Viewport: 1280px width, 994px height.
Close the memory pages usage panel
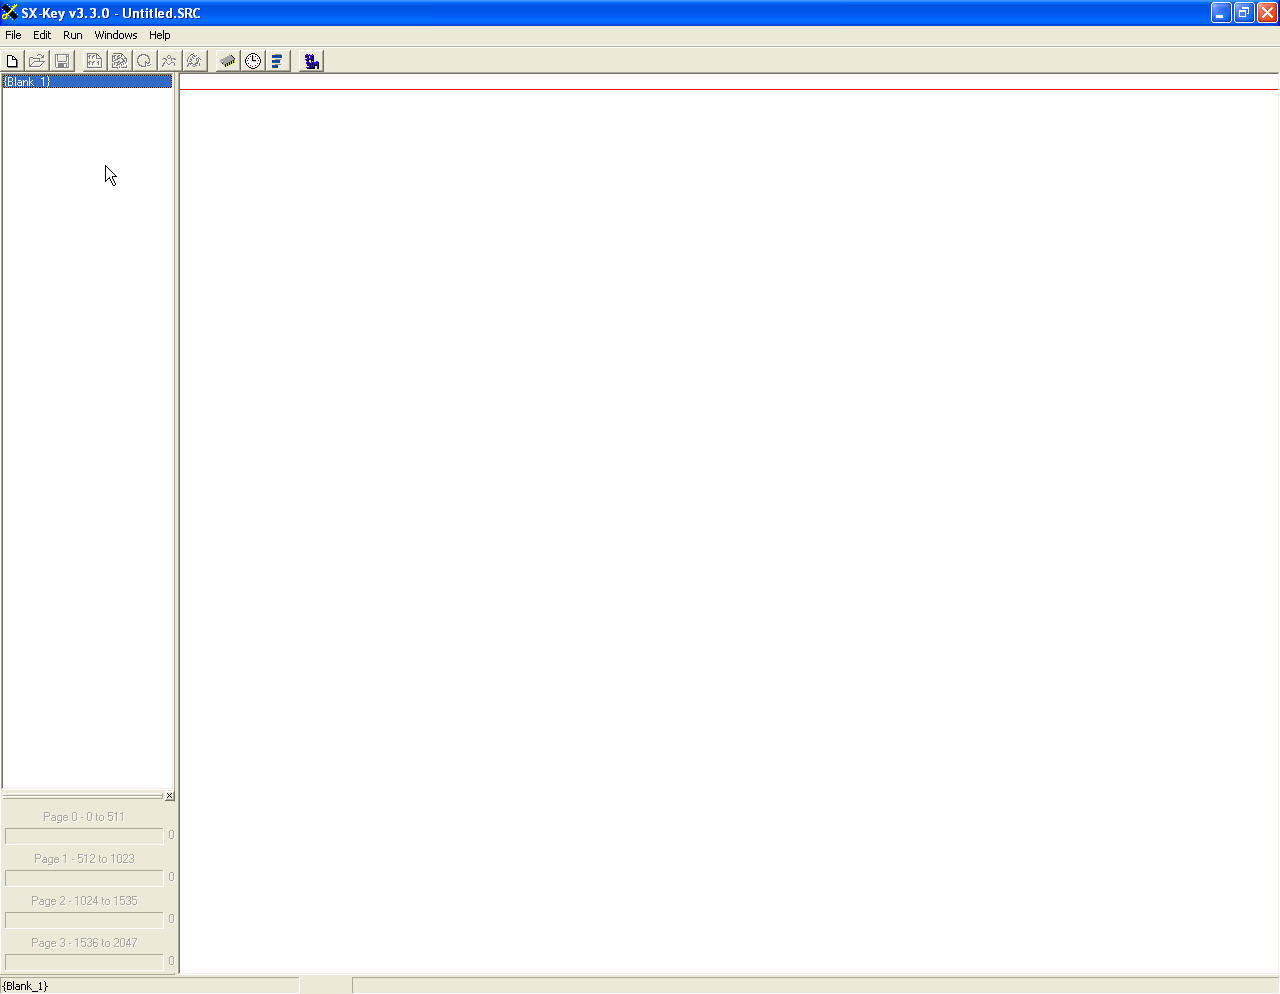(170, 796)
